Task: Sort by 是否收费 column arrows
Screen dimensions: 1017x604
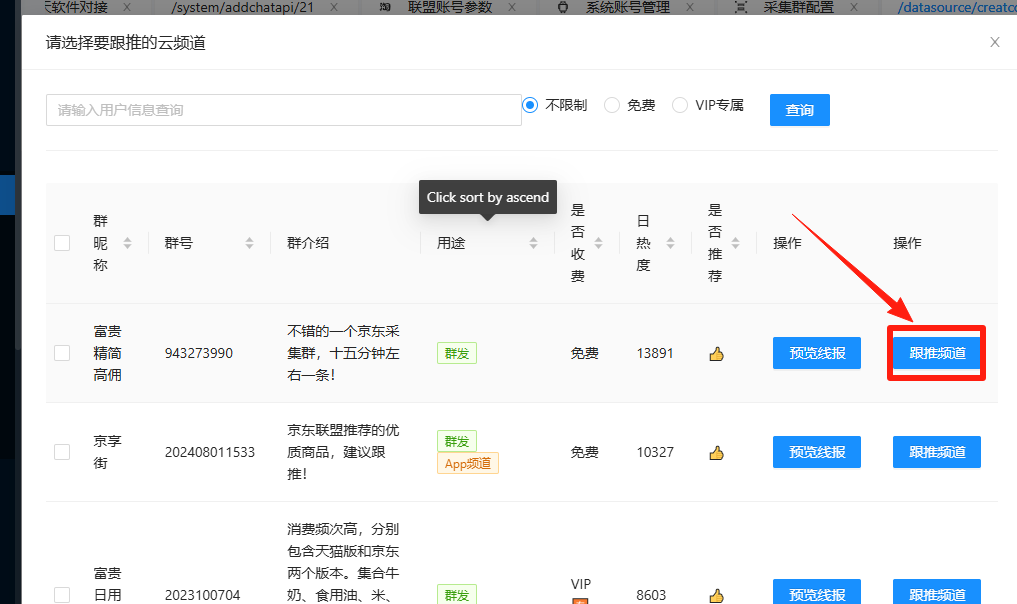Action: pyautogui.click(x=598, y=243)
